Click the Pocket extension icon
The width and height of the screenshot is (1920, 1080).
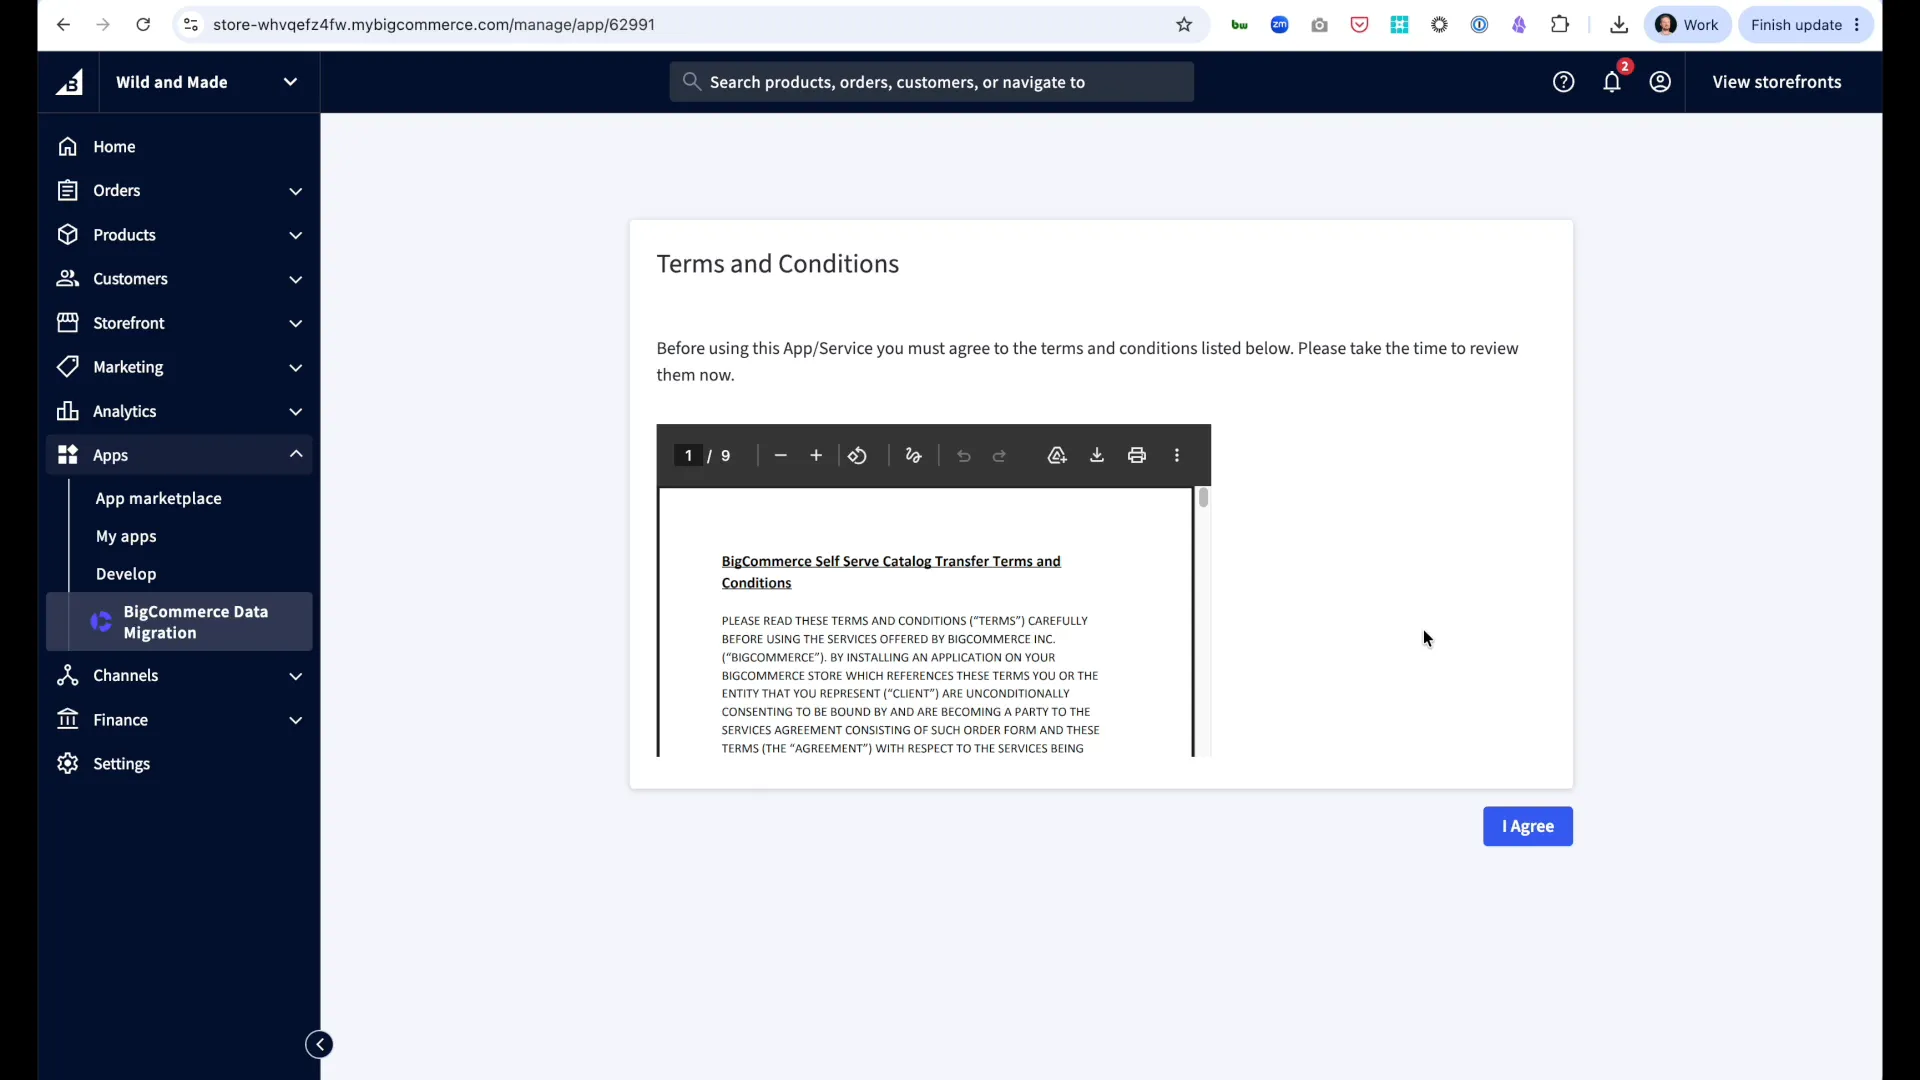pos(1360,25)
